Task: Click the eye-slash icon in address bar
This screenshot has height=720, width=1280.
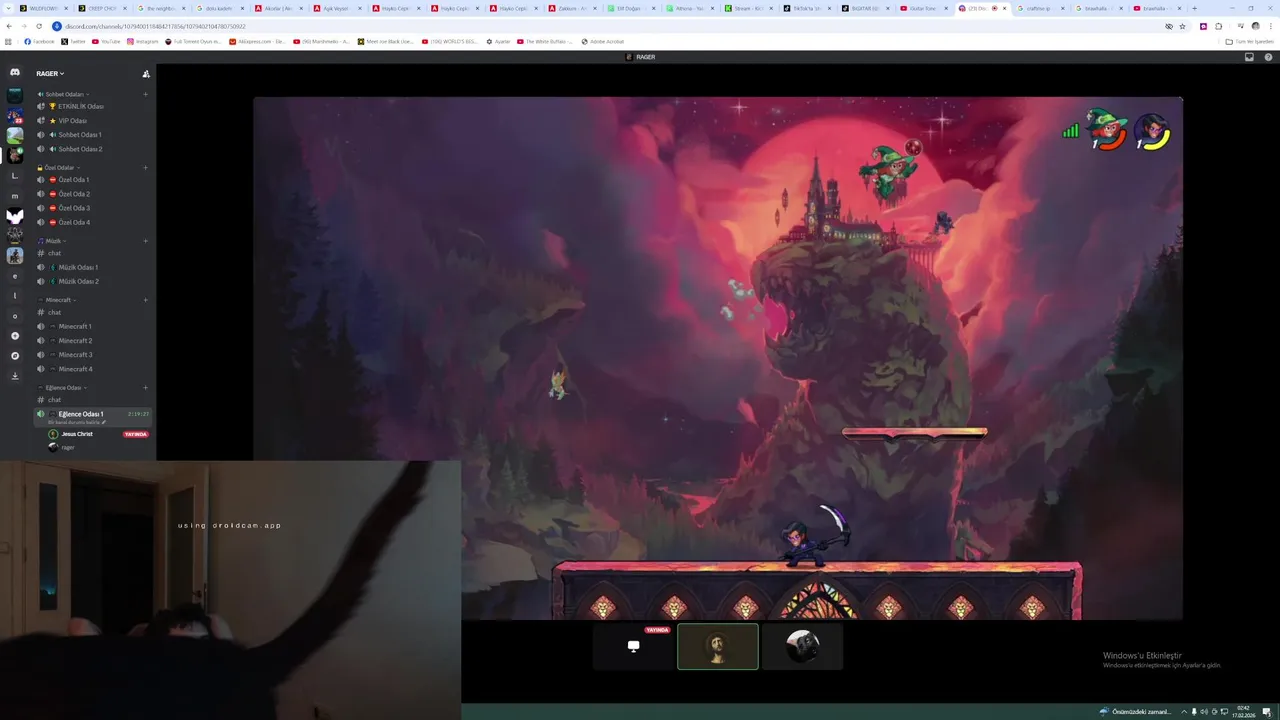Action: [1168, 26]
